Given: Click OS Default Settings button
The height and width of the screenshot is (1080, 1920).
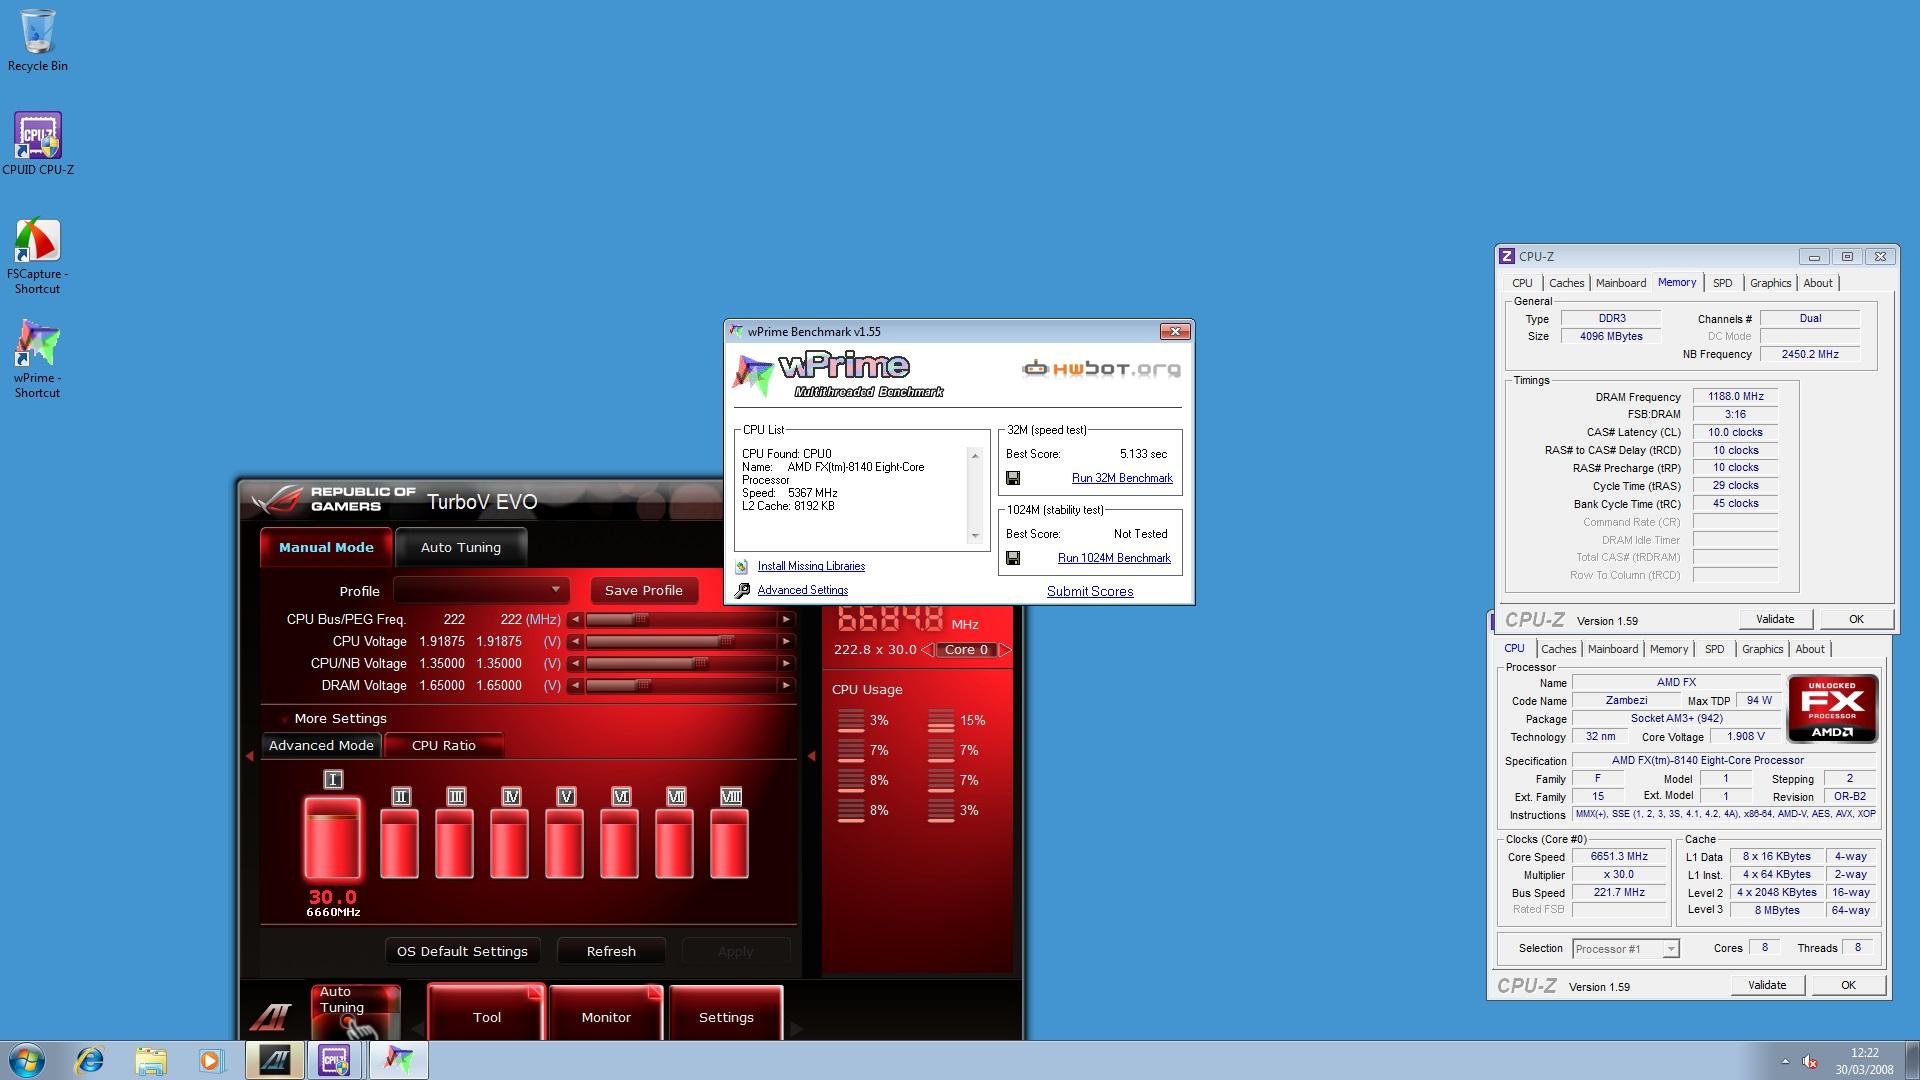Looking at the screenshot, I should 462,951.
